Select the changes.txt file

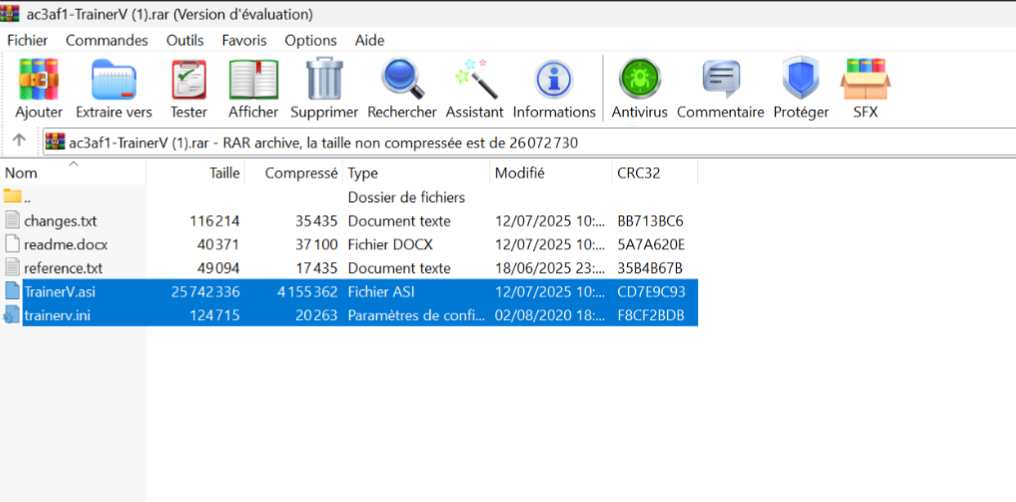point(60,221)
